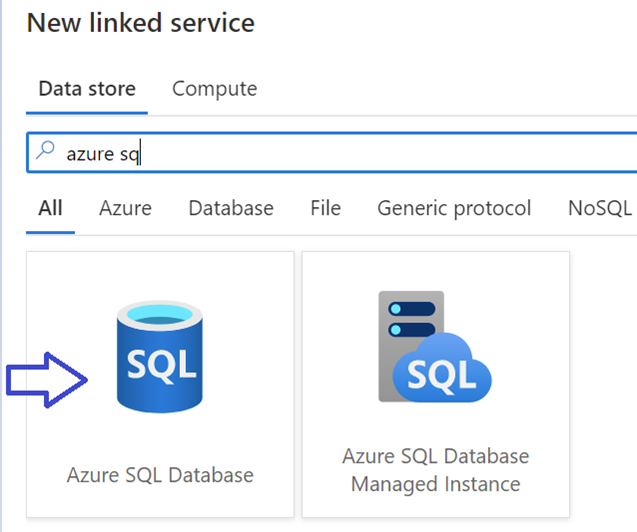Click the 'Azure SQL Database' tile label
This screenshot has width=637, height=532.
coord(160,475)
